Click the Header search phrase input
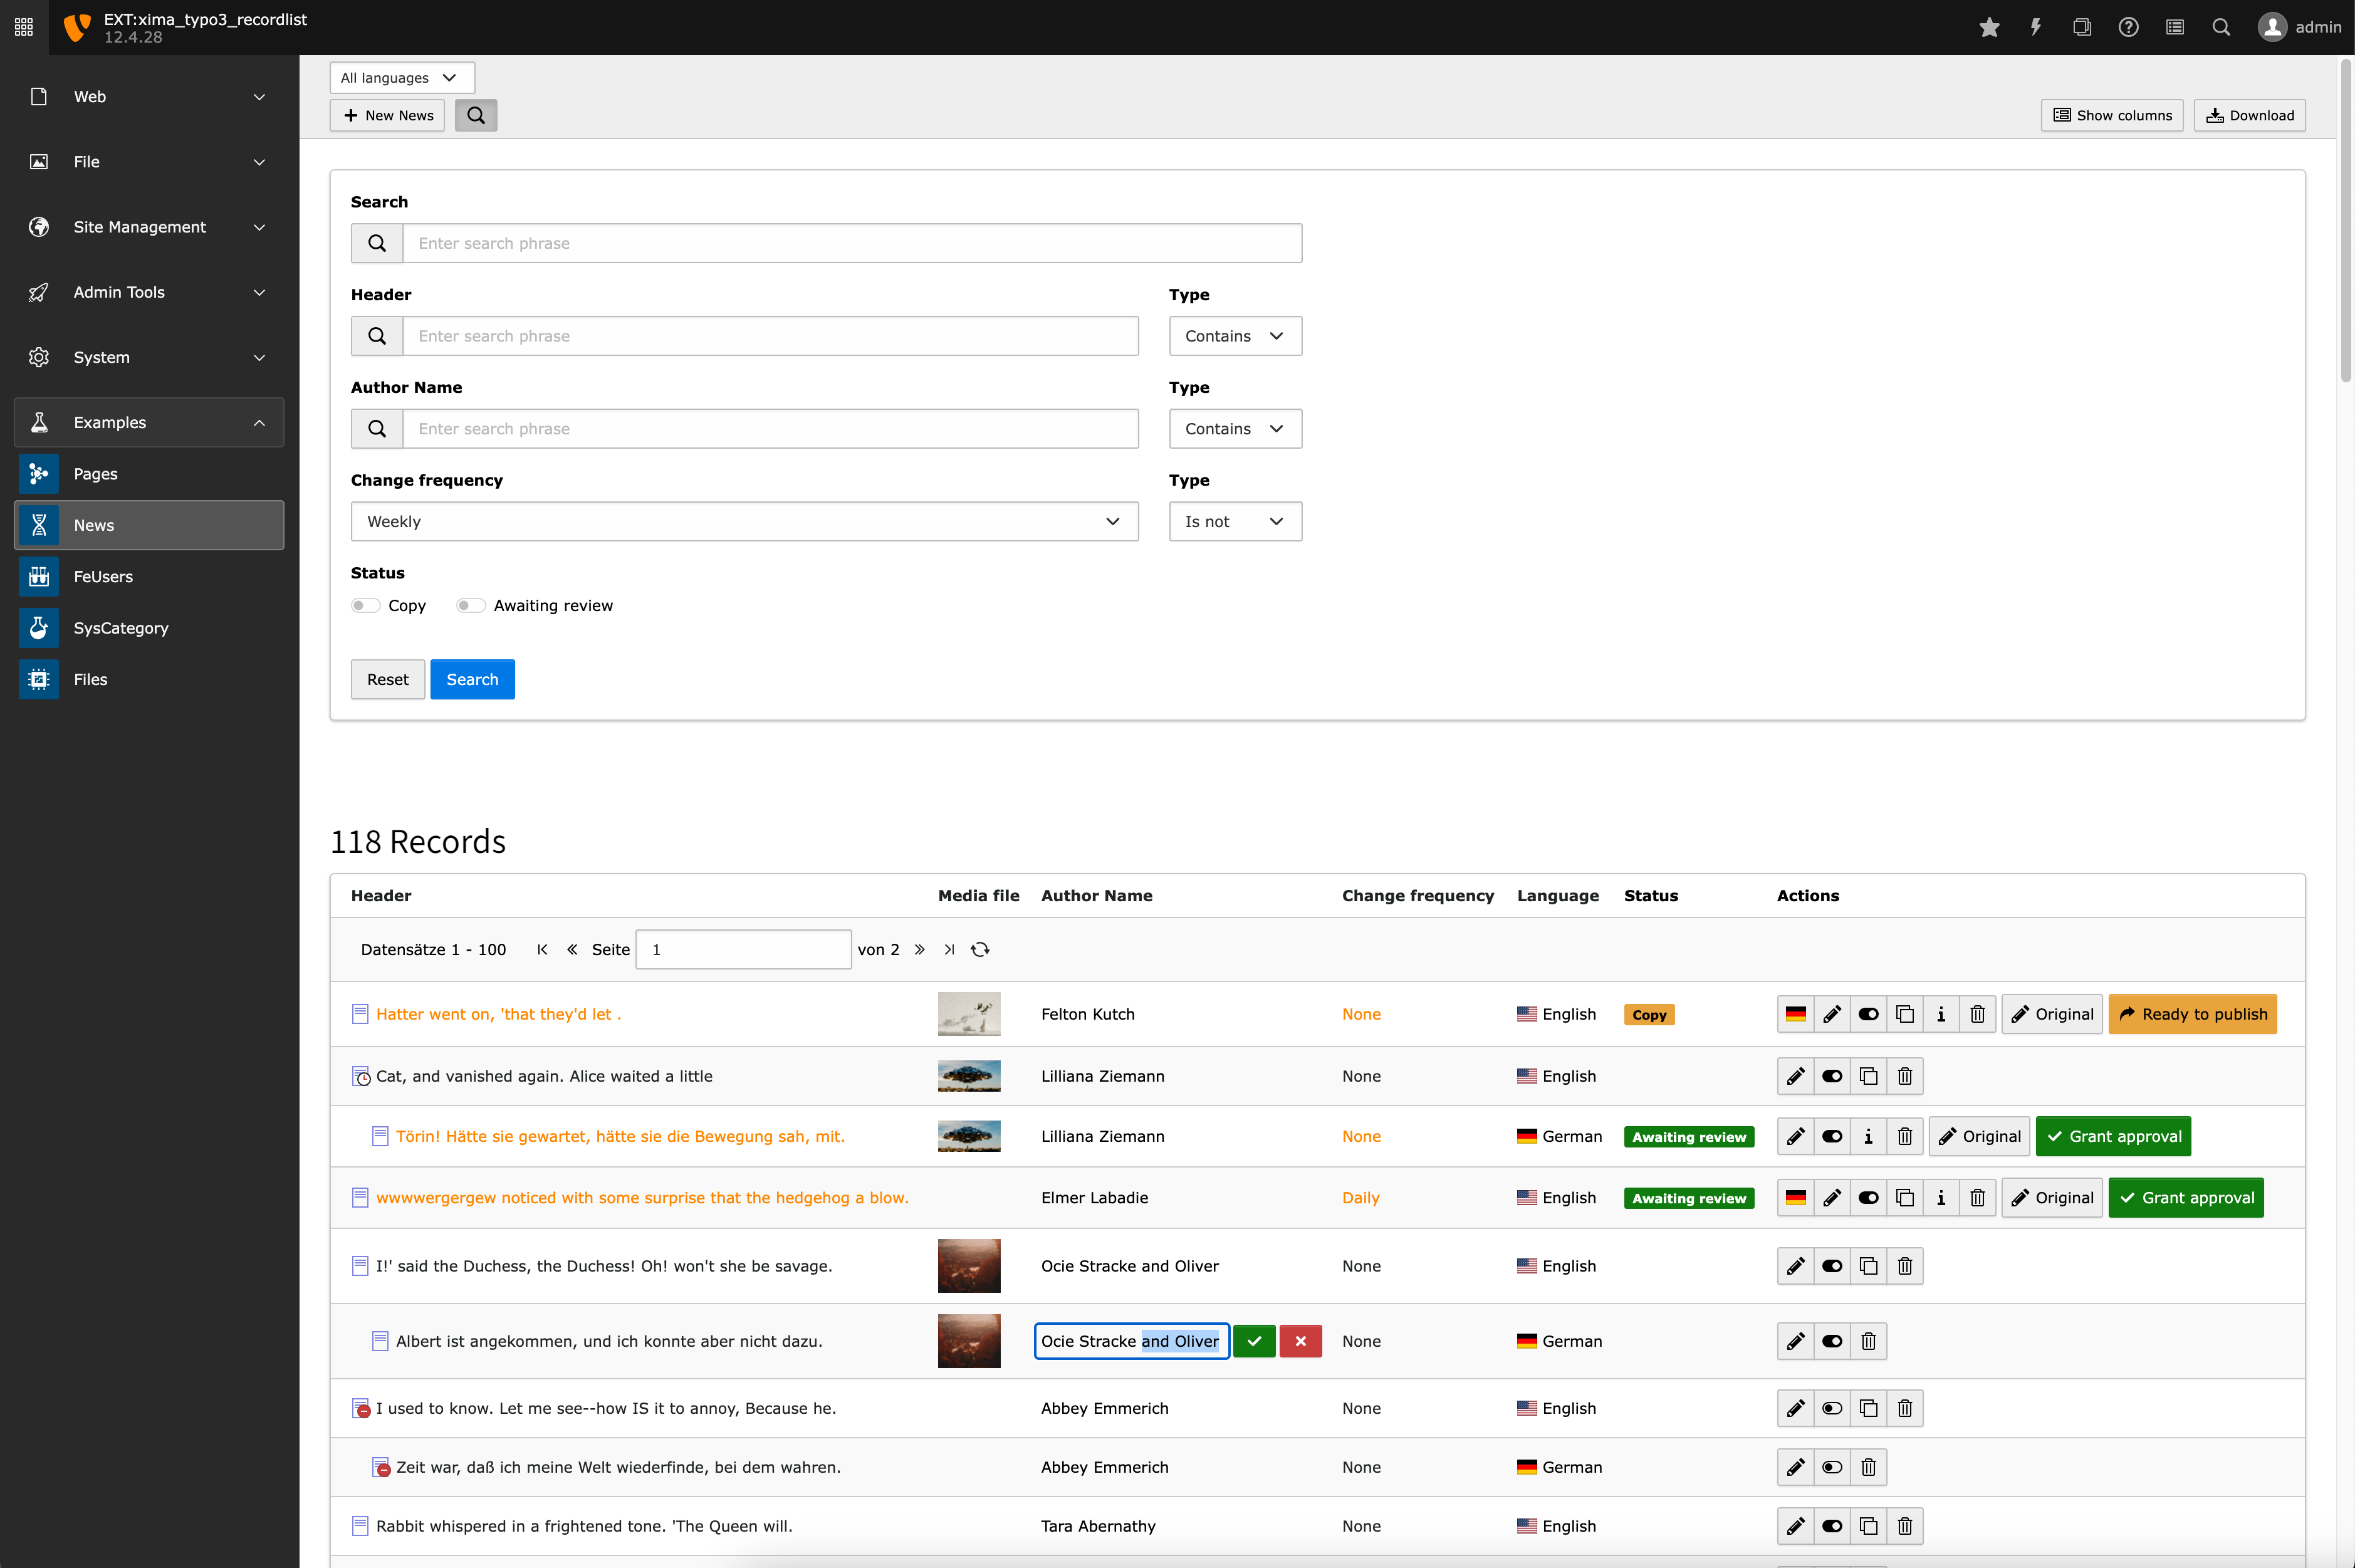The width and height of the screenshot is (2355, 1568). click(x=769, y=336)
